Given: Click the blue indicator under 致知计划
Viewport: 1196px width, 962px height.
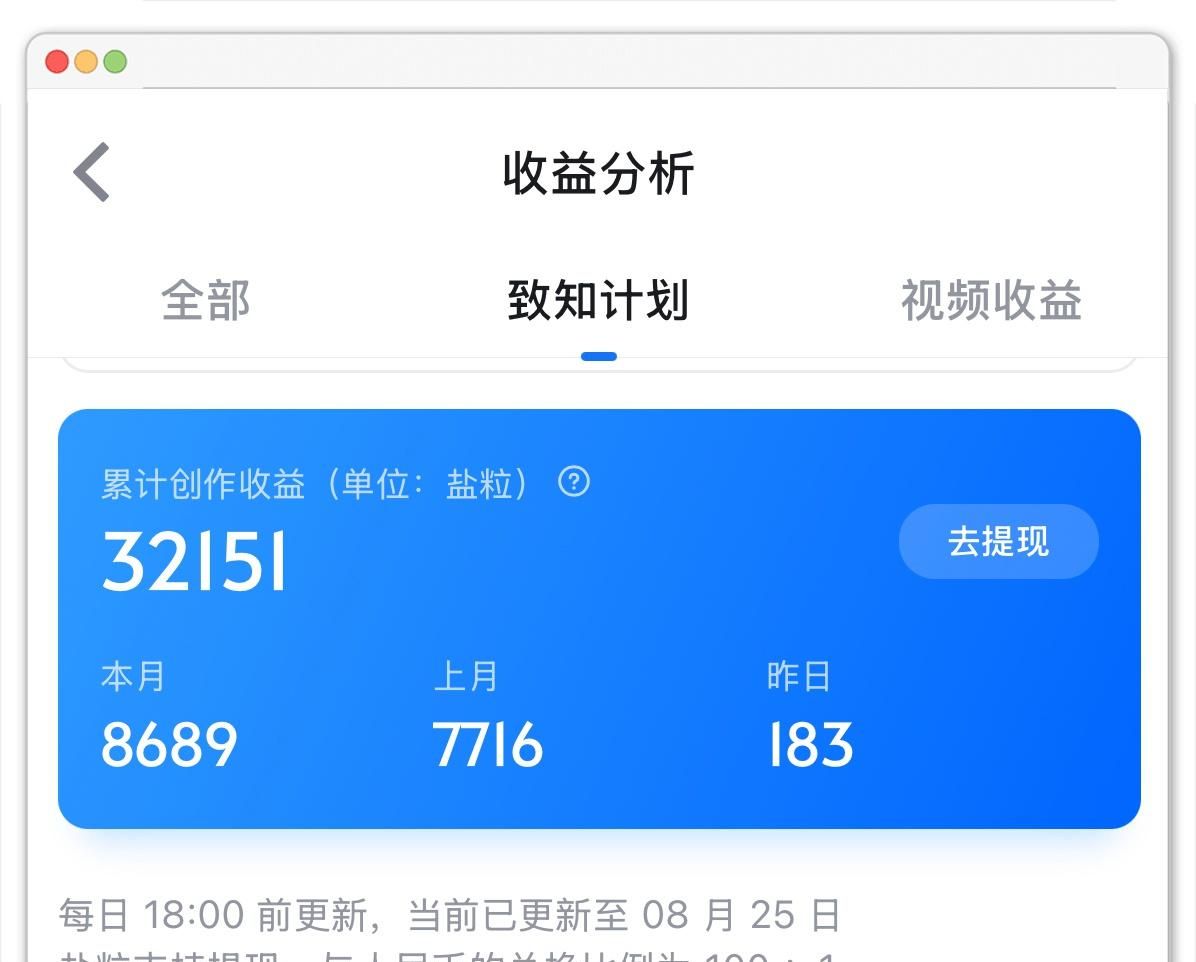Looking at the screenshot, I should tap(599, 356).
